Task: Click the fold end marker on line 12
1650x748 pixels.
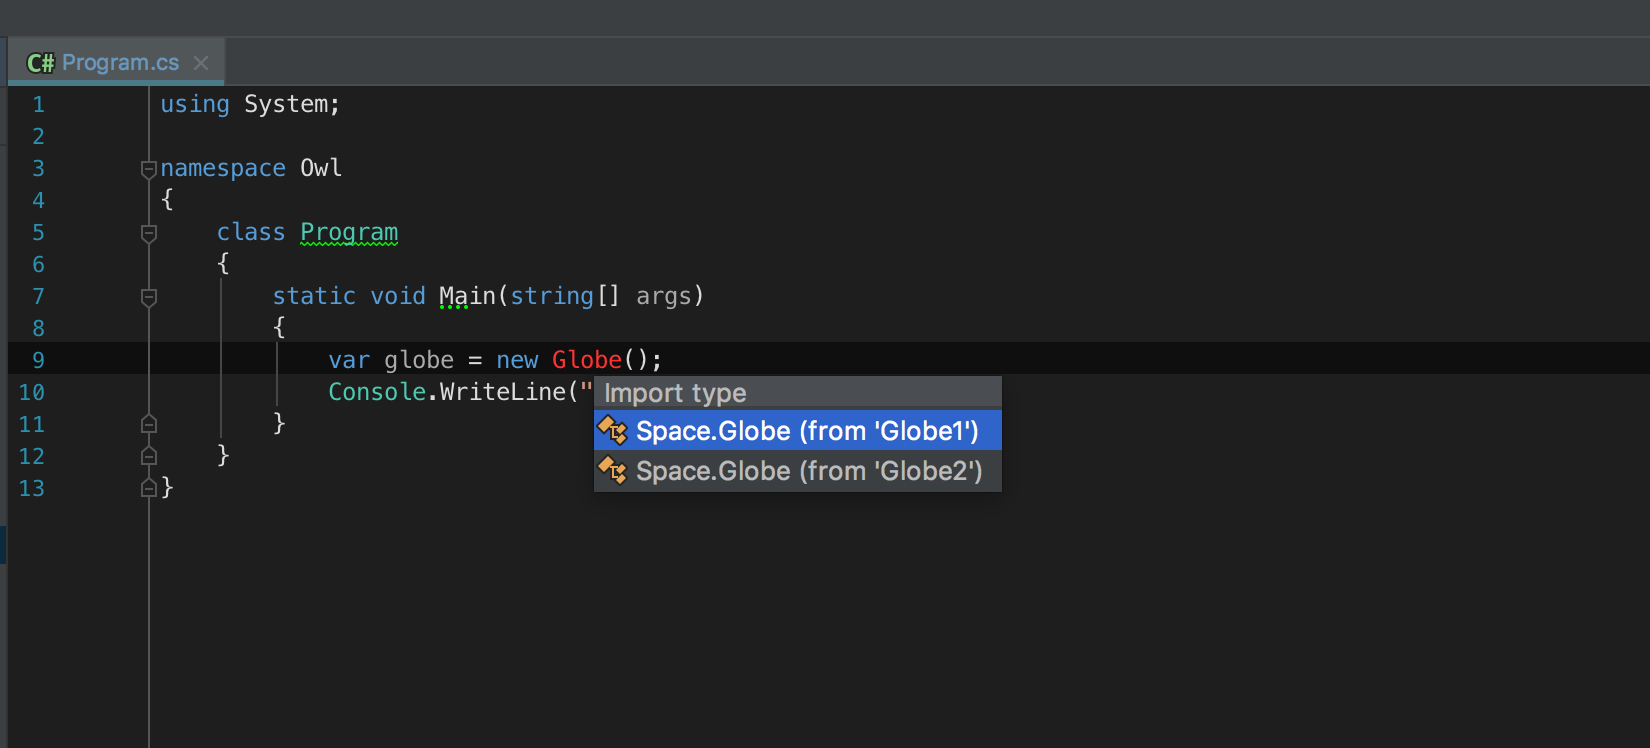Action: (149, 456)
